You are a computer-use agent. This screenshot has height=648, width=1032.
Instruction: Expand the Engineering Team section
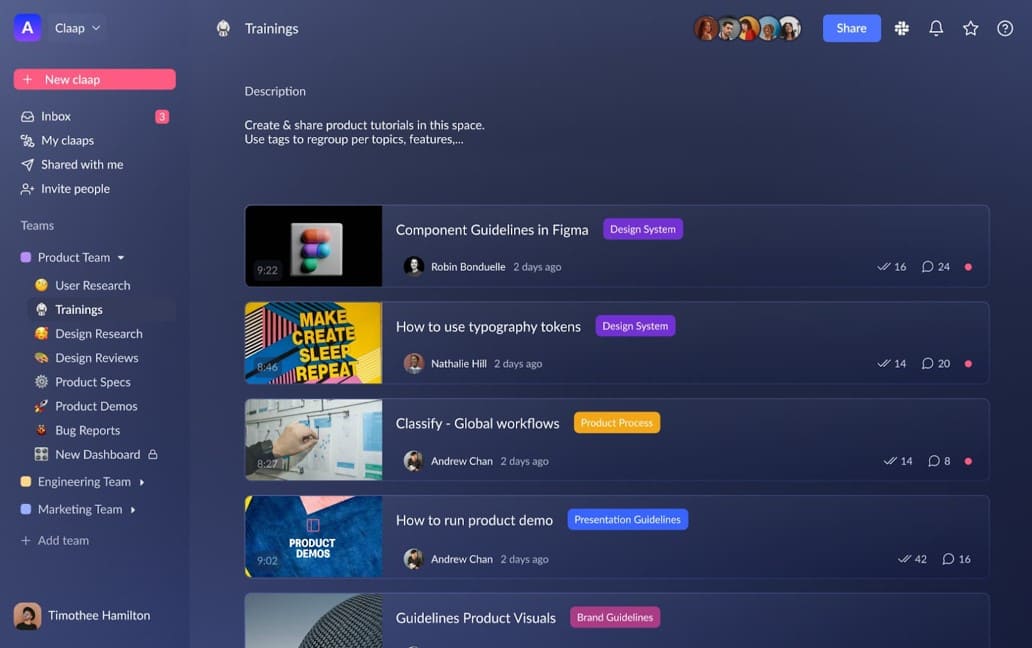tap(142, 482)
